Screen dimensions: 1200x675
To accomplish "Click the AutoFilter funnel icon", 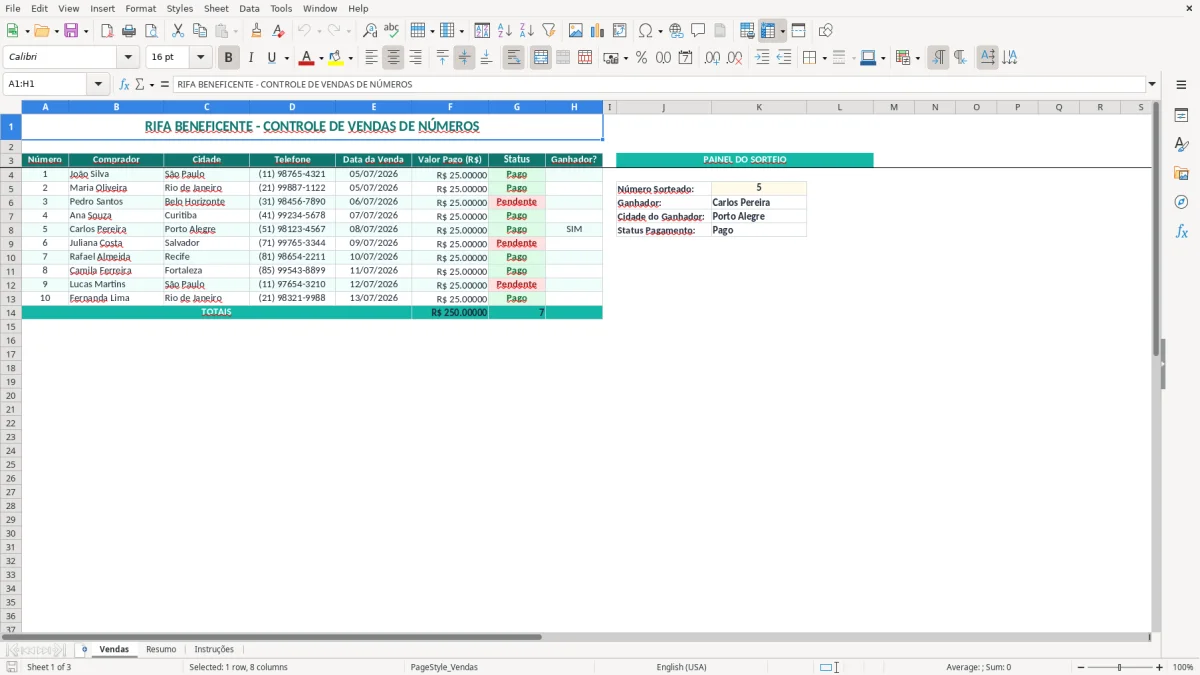I will point(548,31).
